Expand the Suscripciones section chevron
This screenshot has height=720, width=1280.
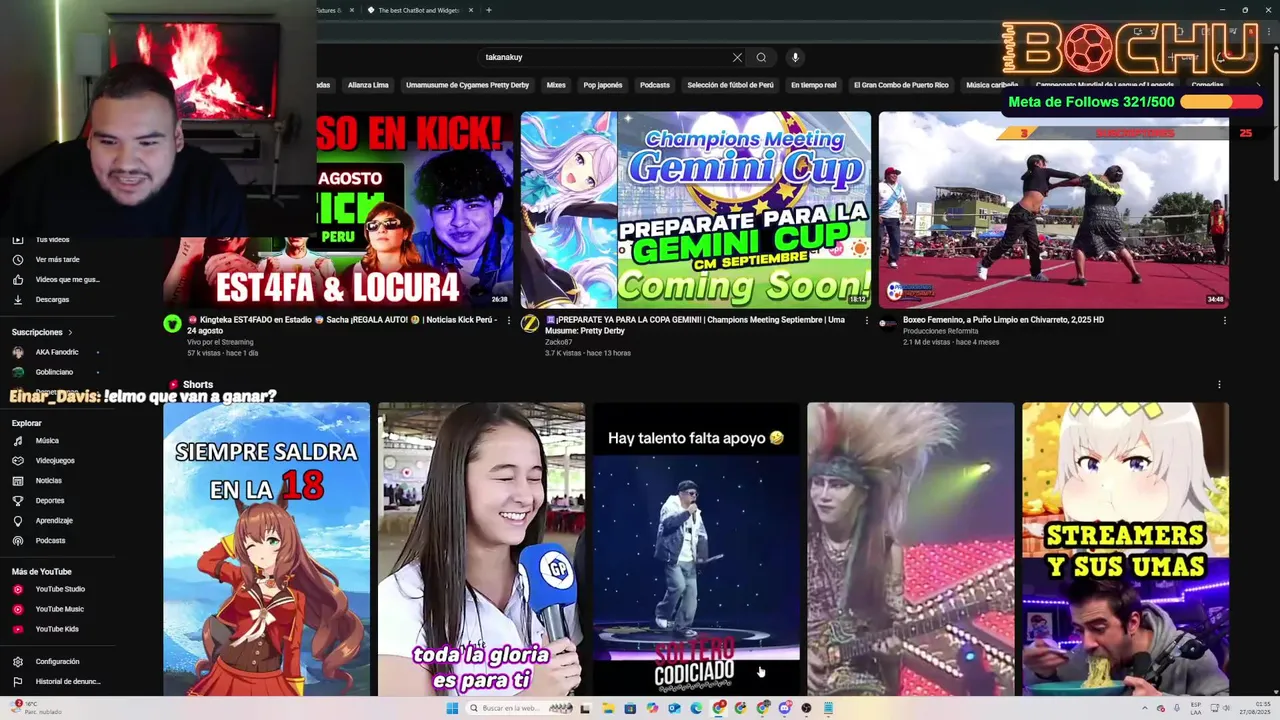tap(70, 332)
